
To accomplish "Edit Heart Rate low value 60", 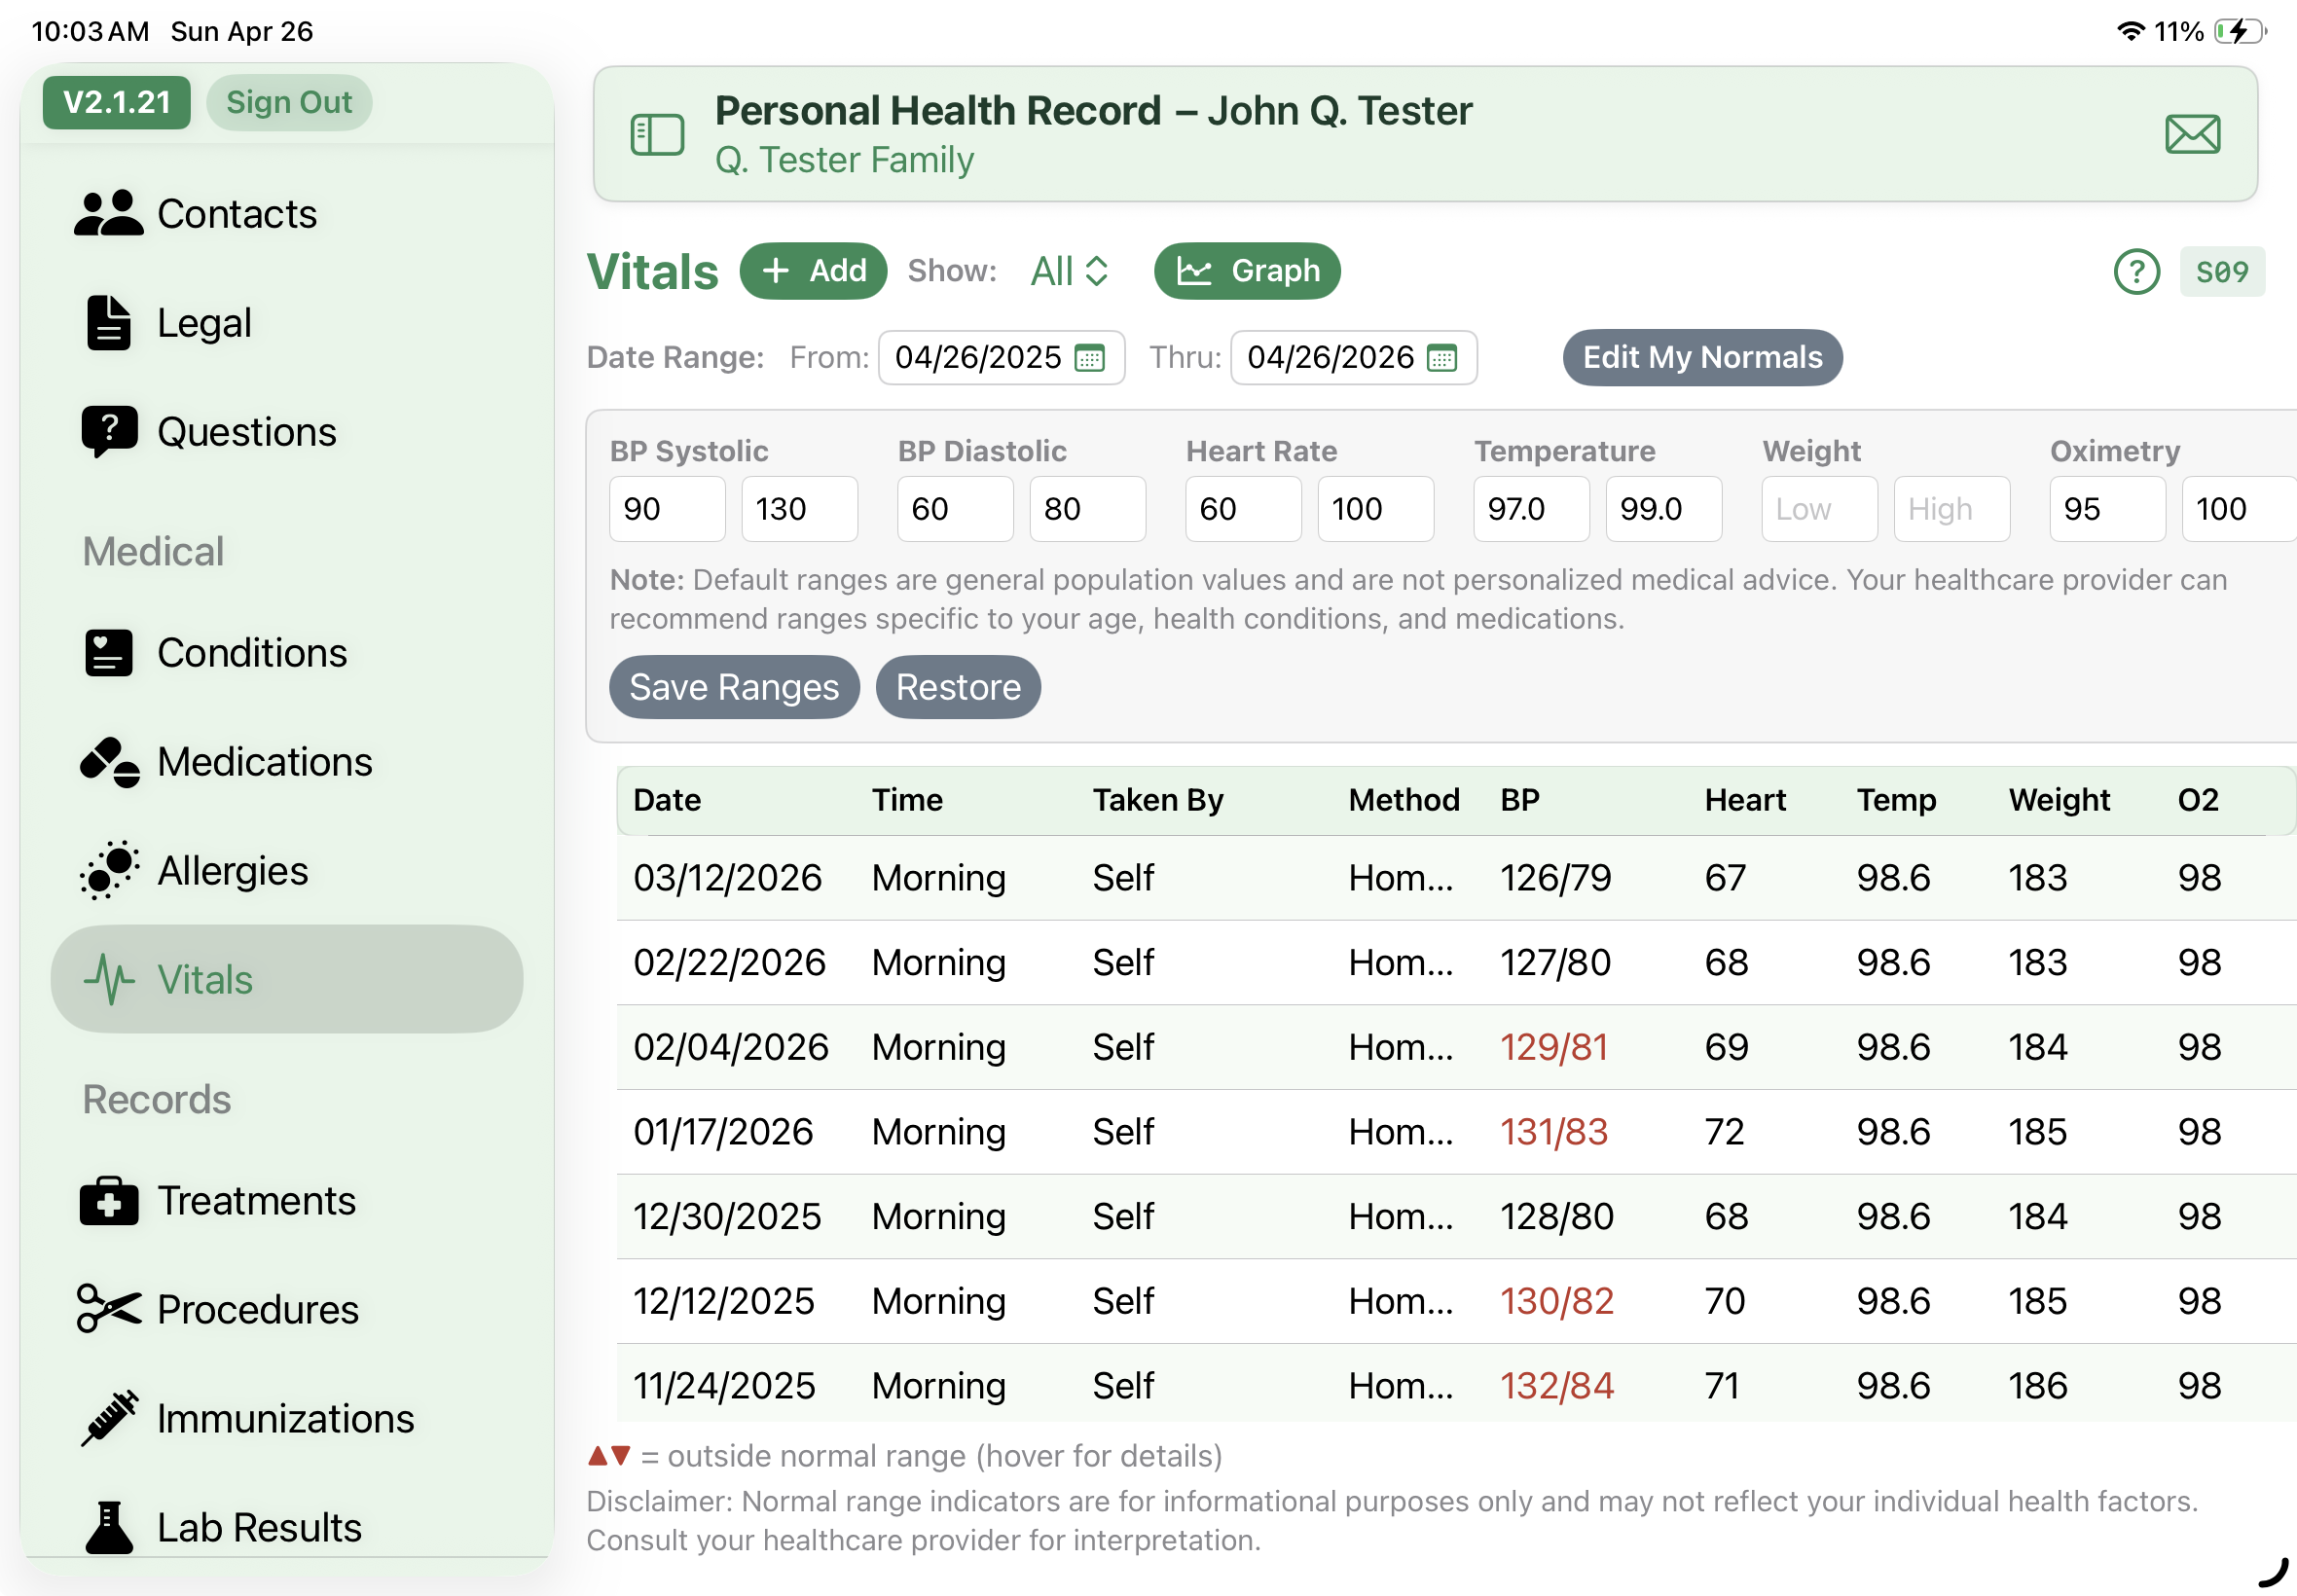I will point(1243,509).
